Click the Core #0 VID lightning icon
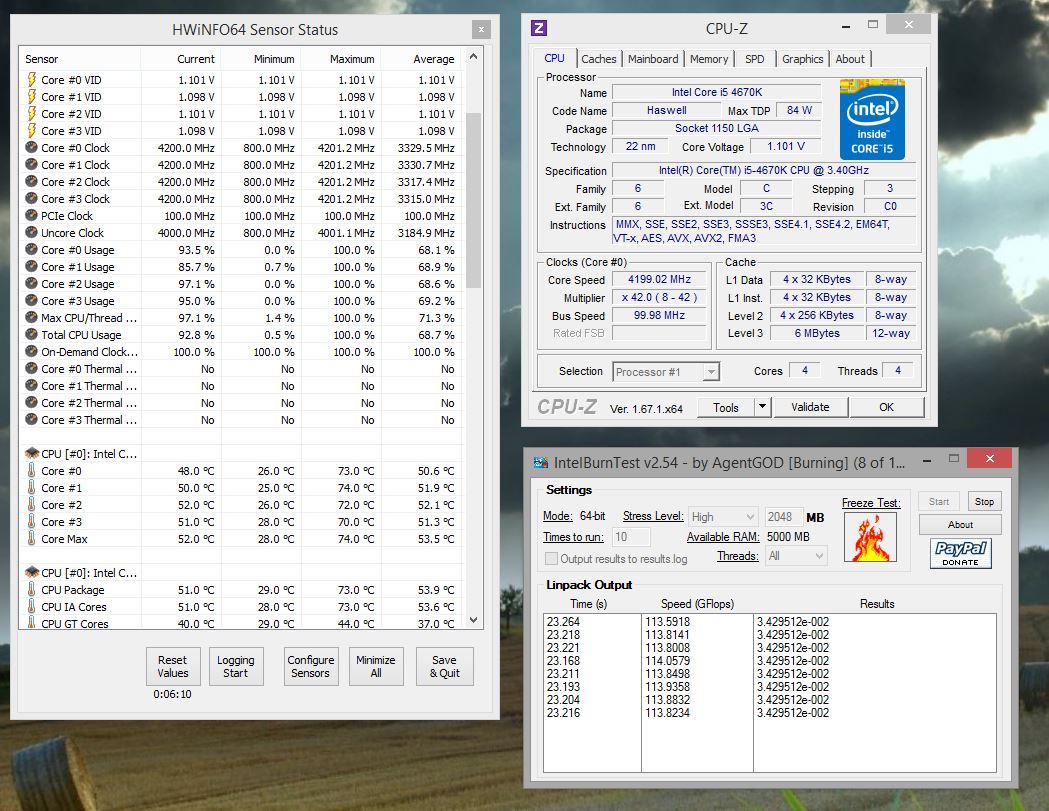 pyautogui.click(x=31, y=80)
